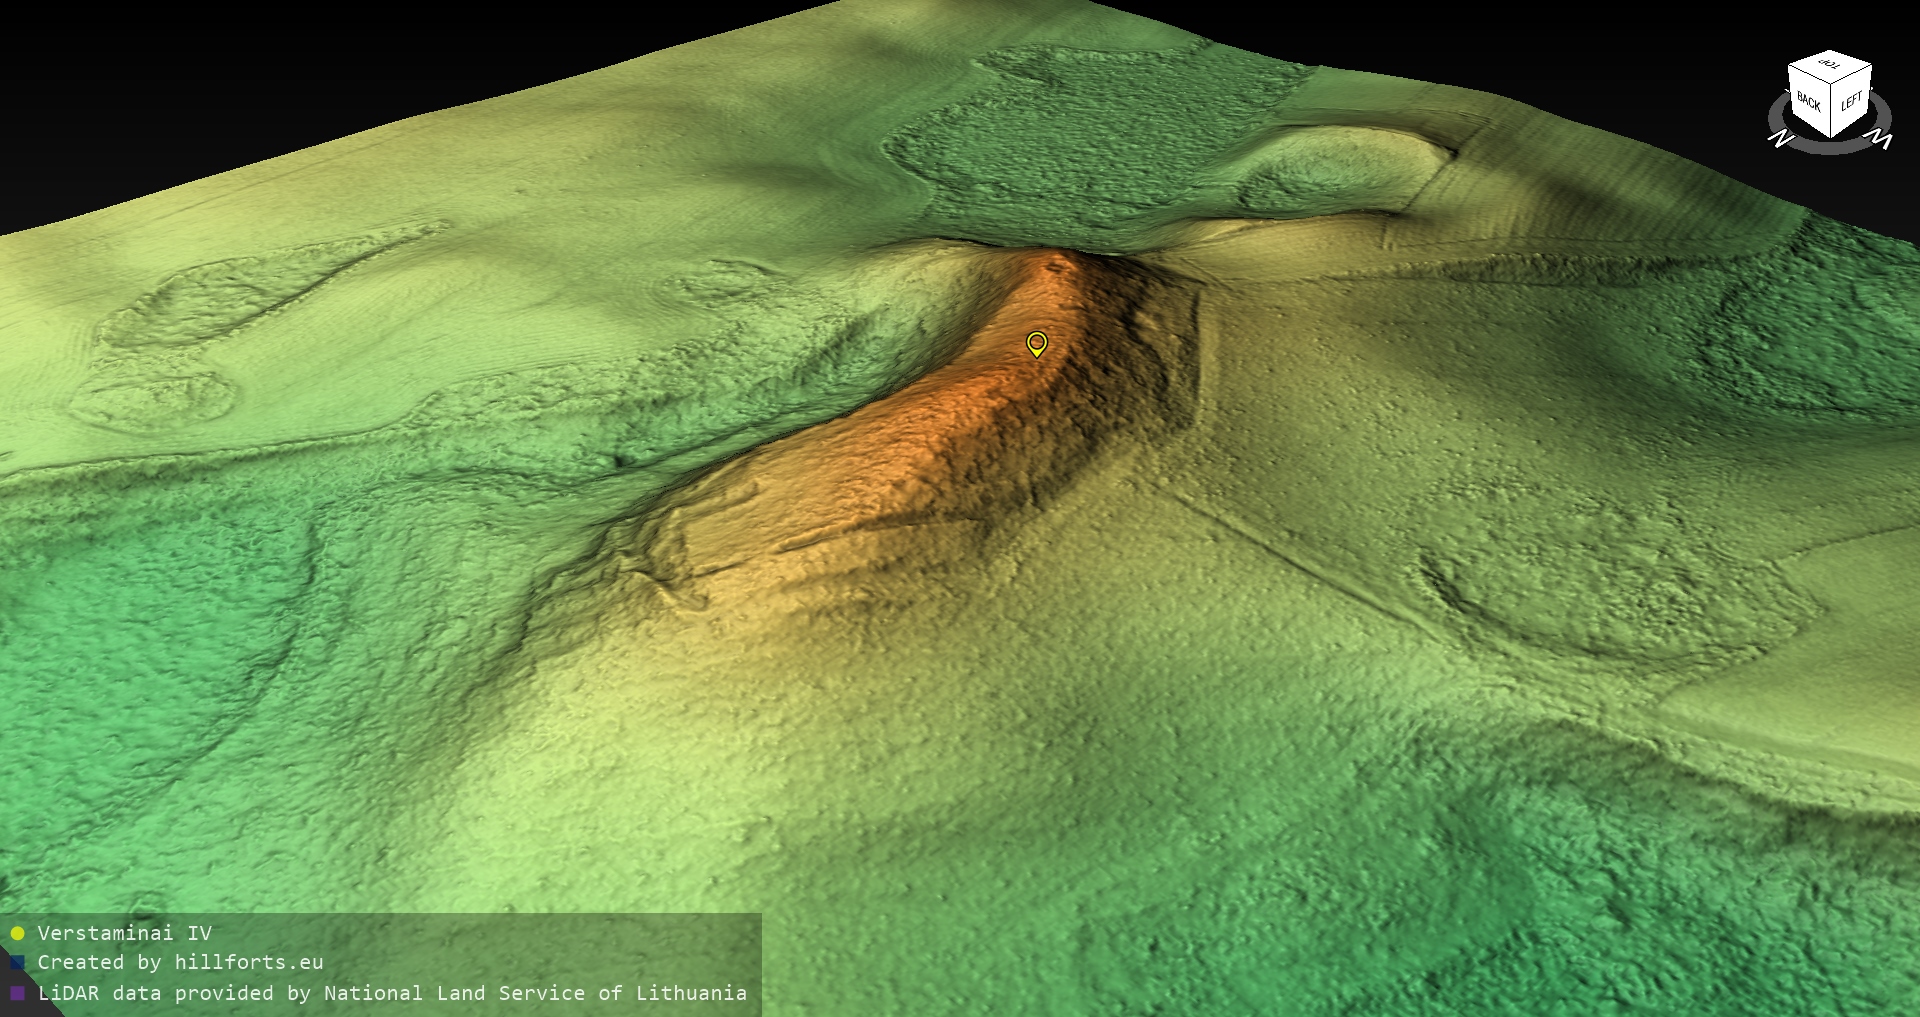
Task: Switch to LEFT view on the navigation cube
Action: click(x=1852, y=102)
